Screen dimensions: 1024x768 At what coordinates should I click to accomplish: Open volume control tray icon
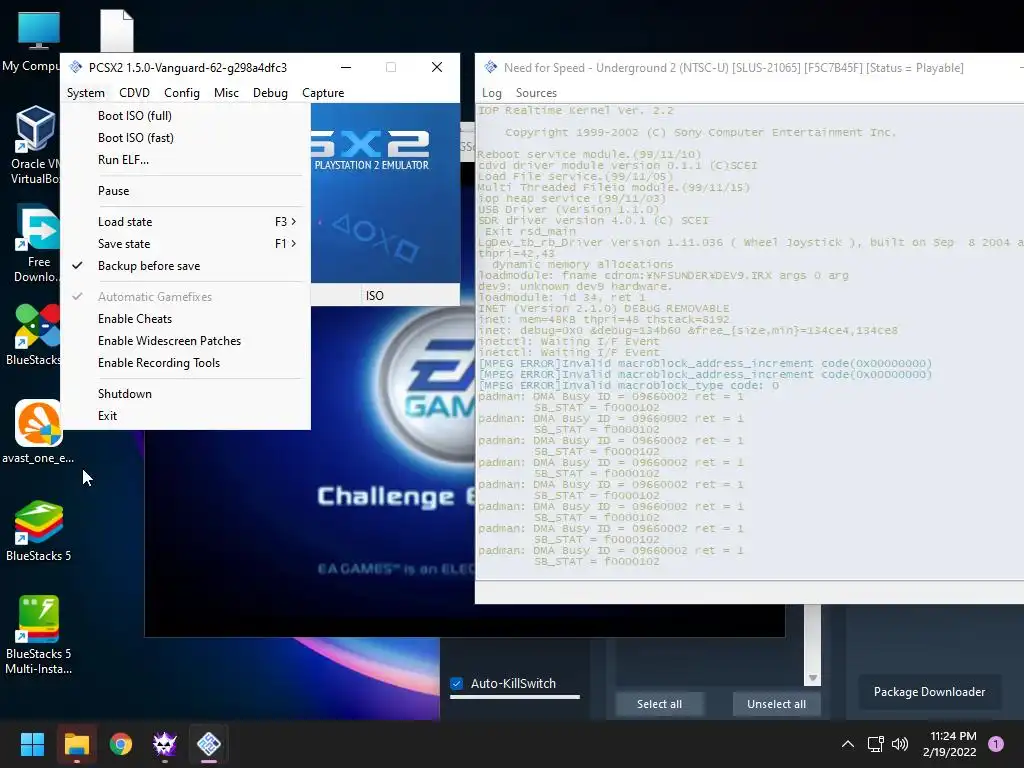coord(900,744)
